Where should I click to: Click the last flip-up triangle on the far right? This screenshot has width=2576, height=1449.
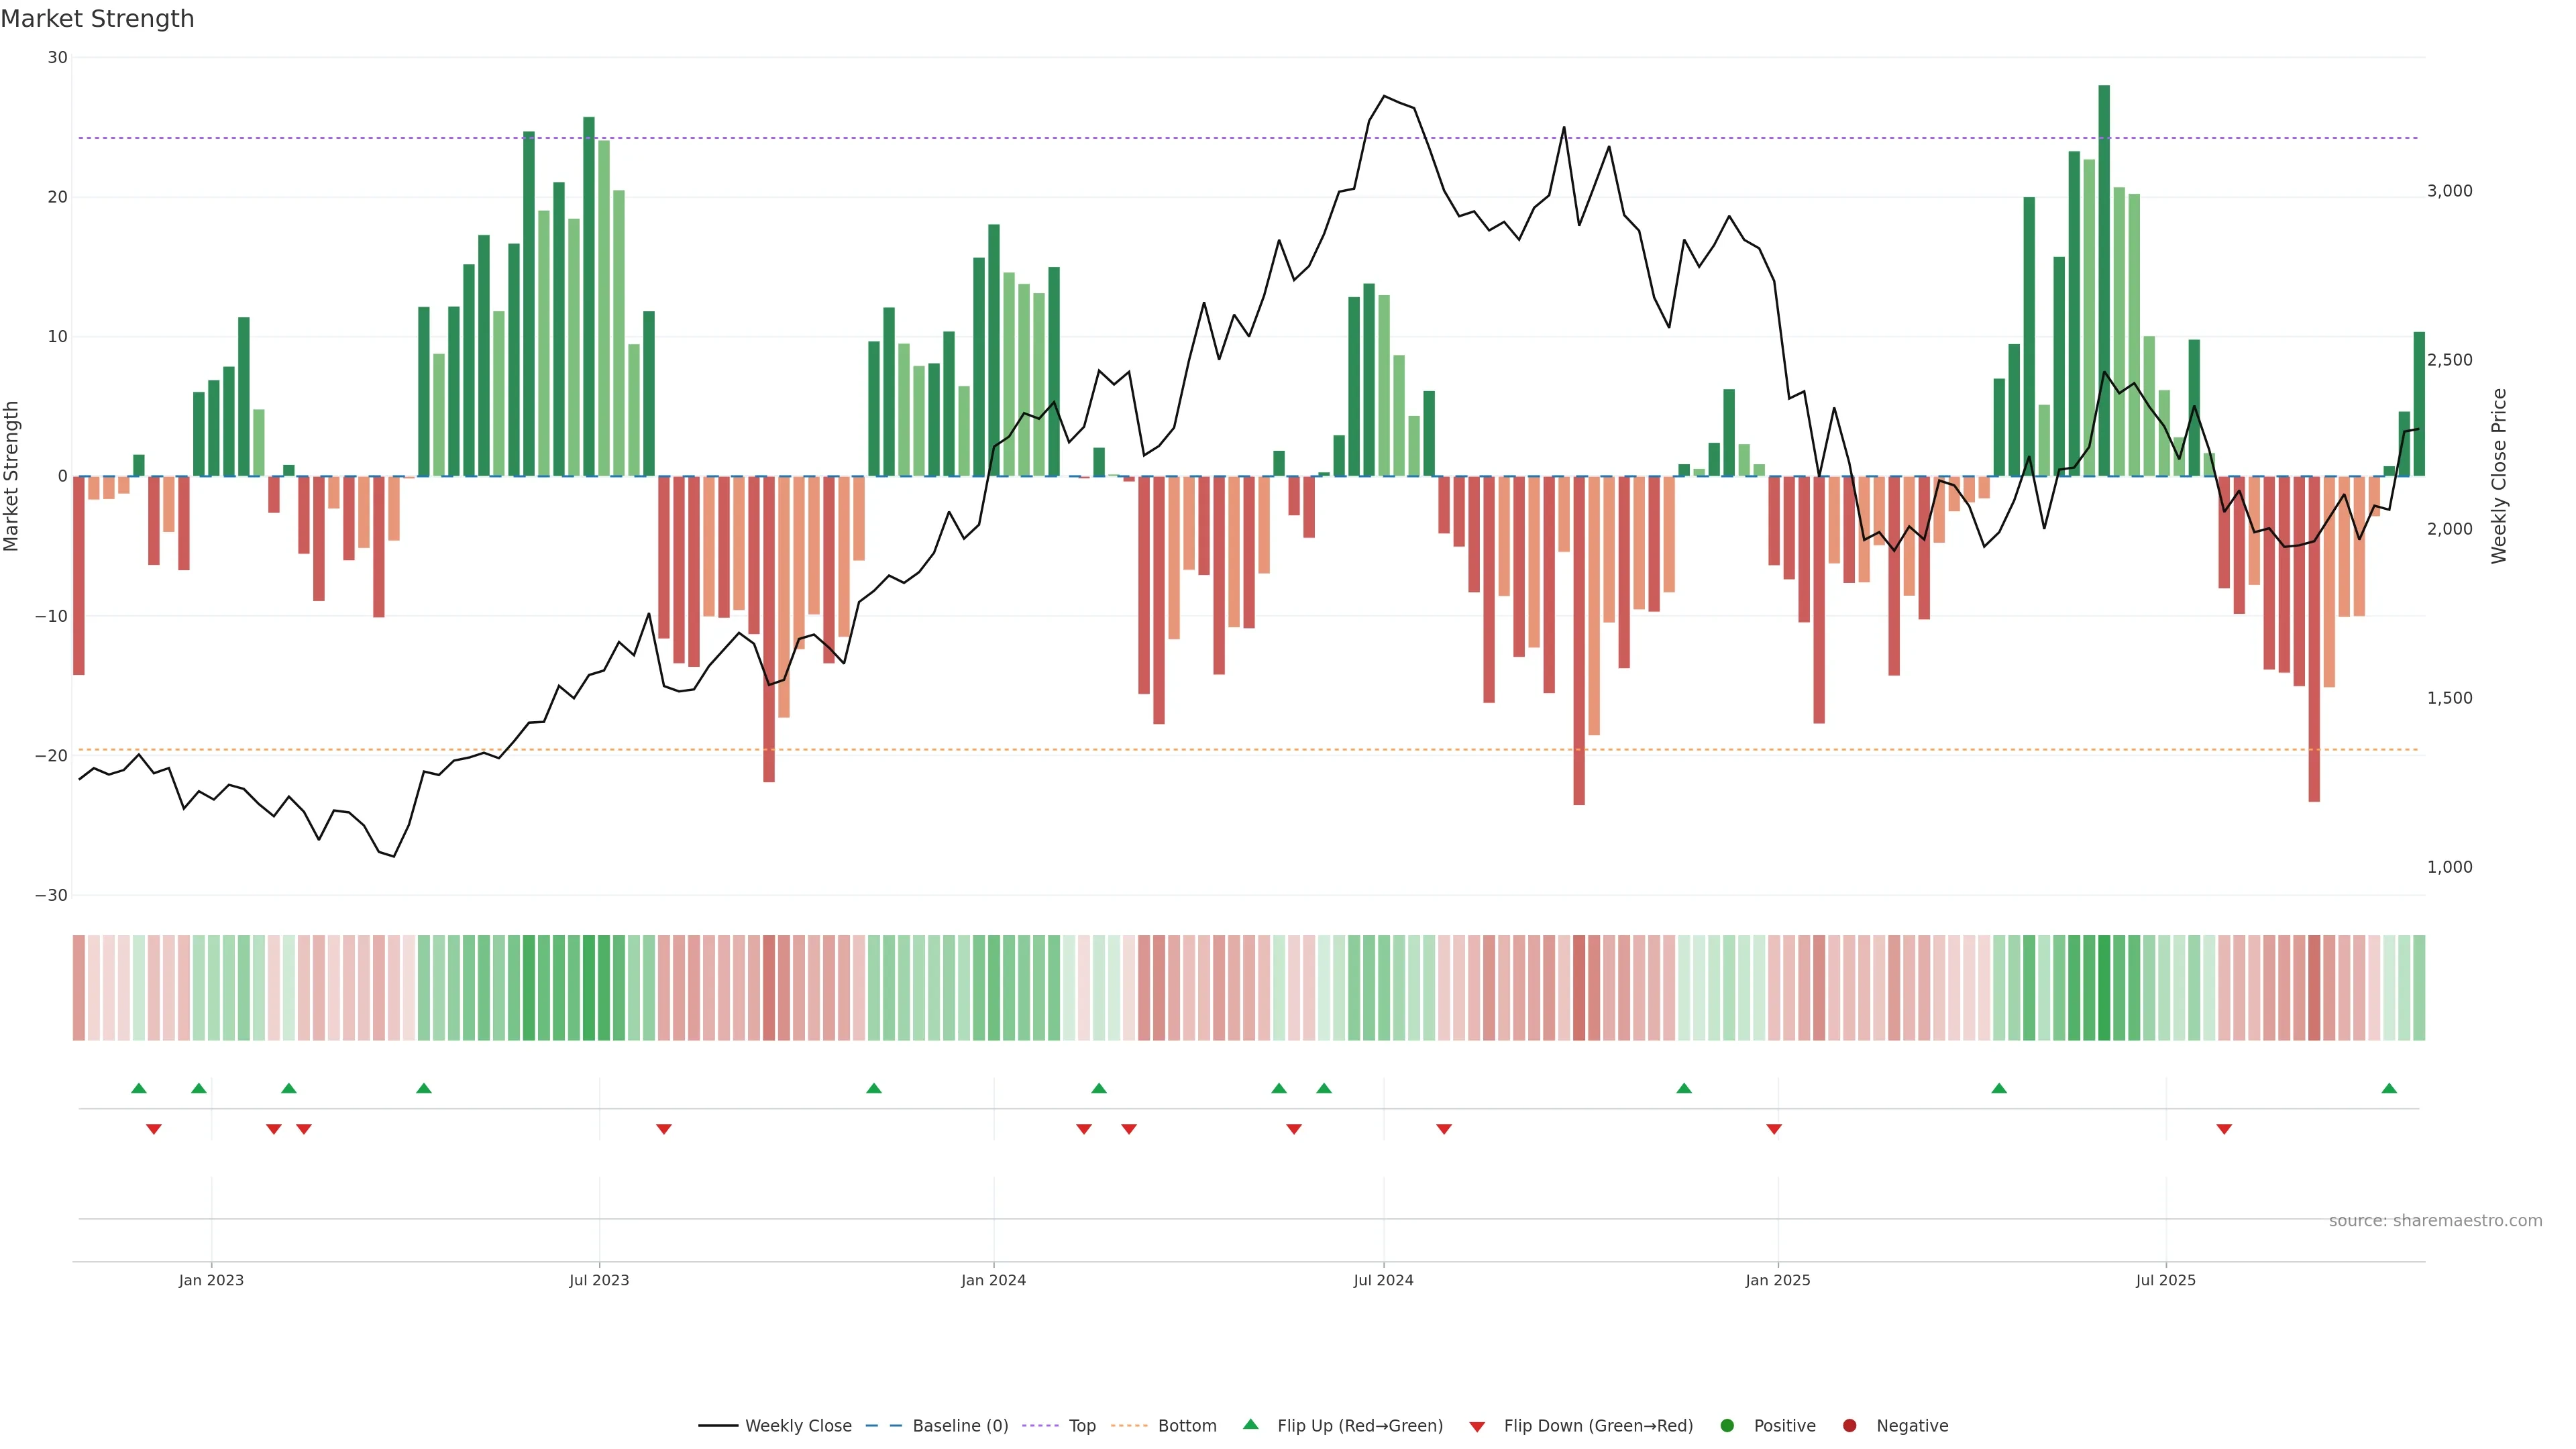point(2389,1088)
